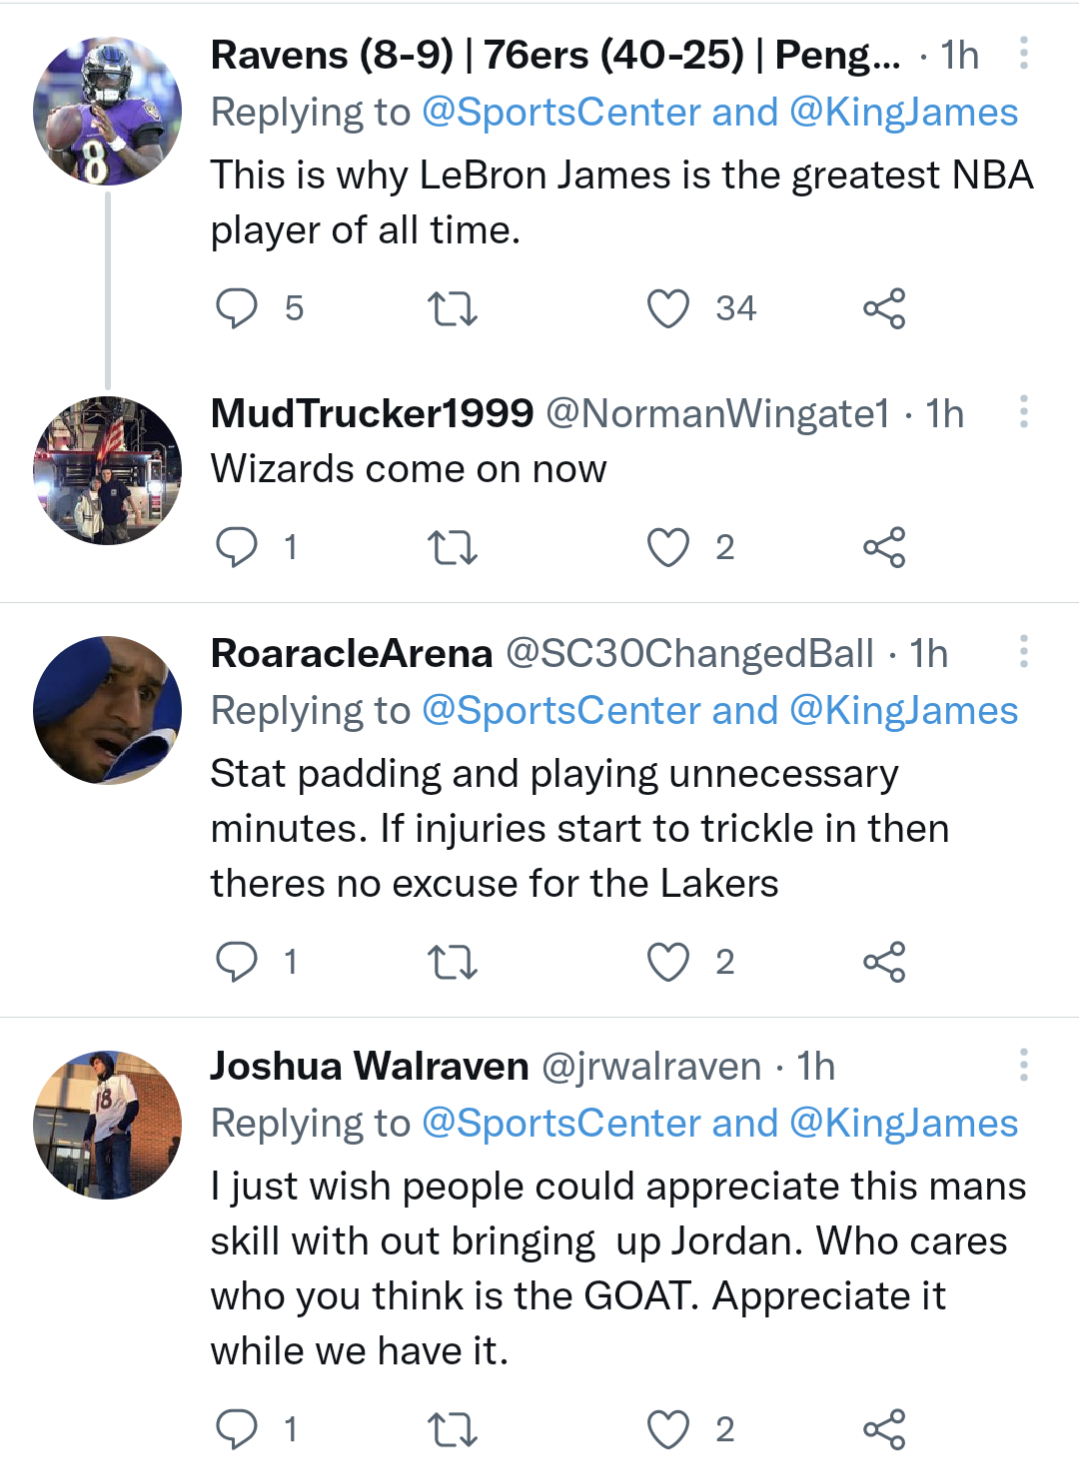Reply to Joshua Walraven's GOAT tweet
Viewport: 1079px width, 1483px height.
pos(237,1429)
